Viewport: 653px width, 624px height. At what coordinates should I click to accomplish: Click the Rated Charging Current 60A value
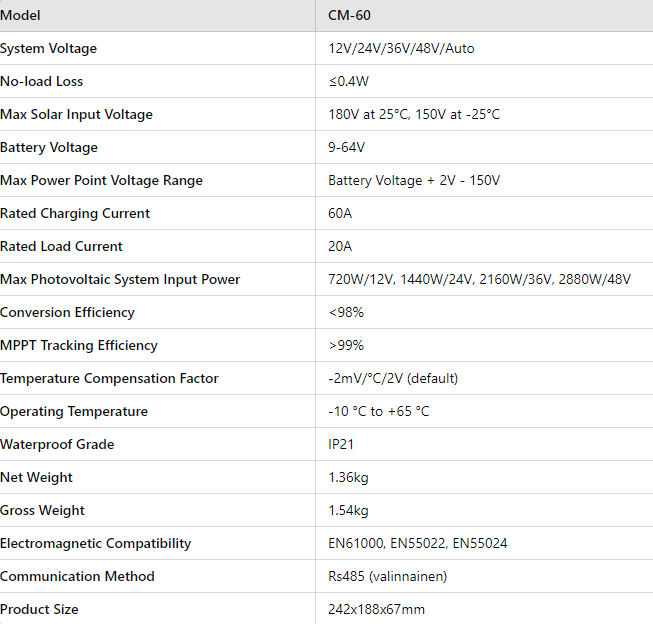click(x=340, y=213)
